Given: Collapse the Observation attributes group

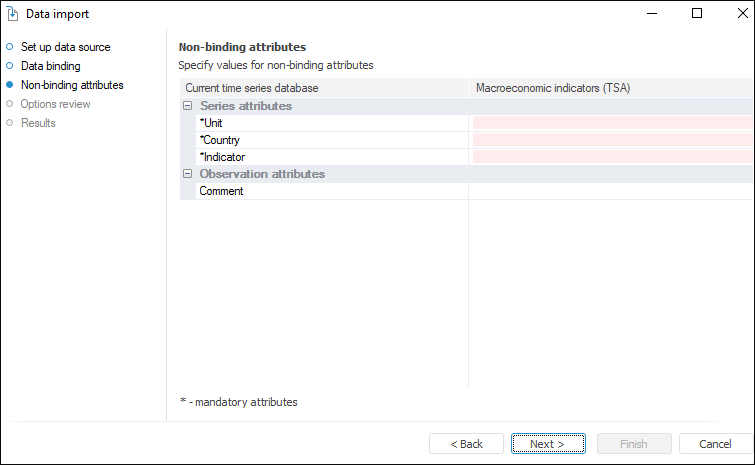Looking at the screenshot, I should pyautogui.click(x=187, y=174).
